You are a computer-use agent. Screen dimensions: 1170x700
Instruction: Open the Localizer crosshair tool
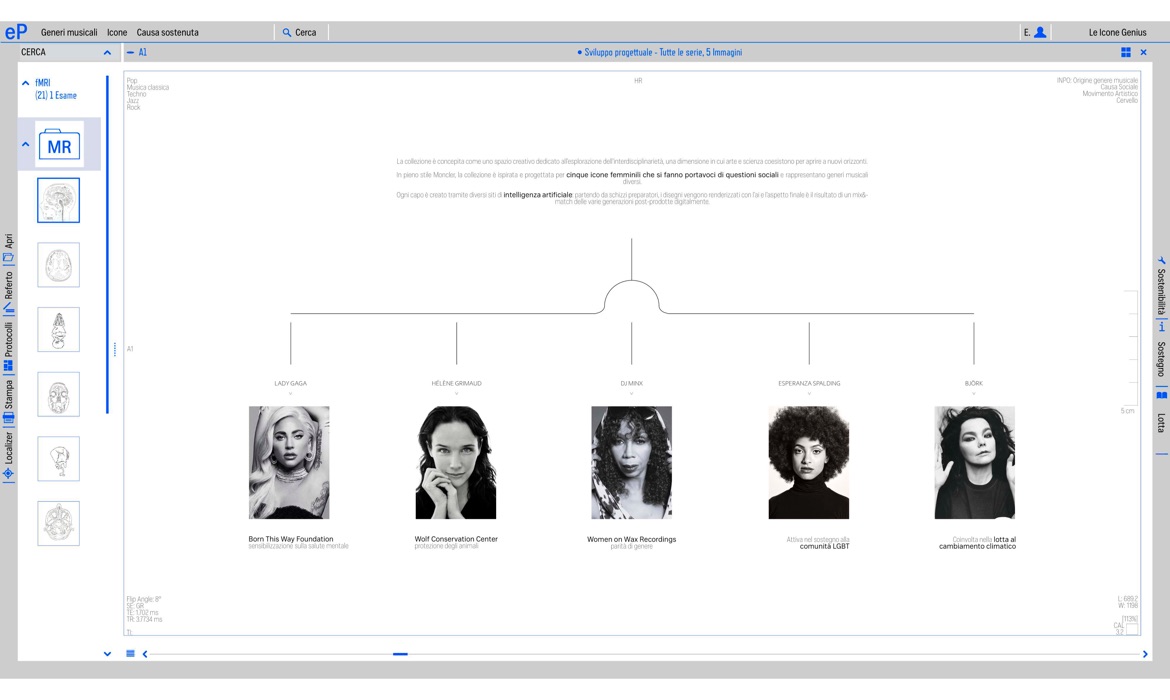point(8,473)
